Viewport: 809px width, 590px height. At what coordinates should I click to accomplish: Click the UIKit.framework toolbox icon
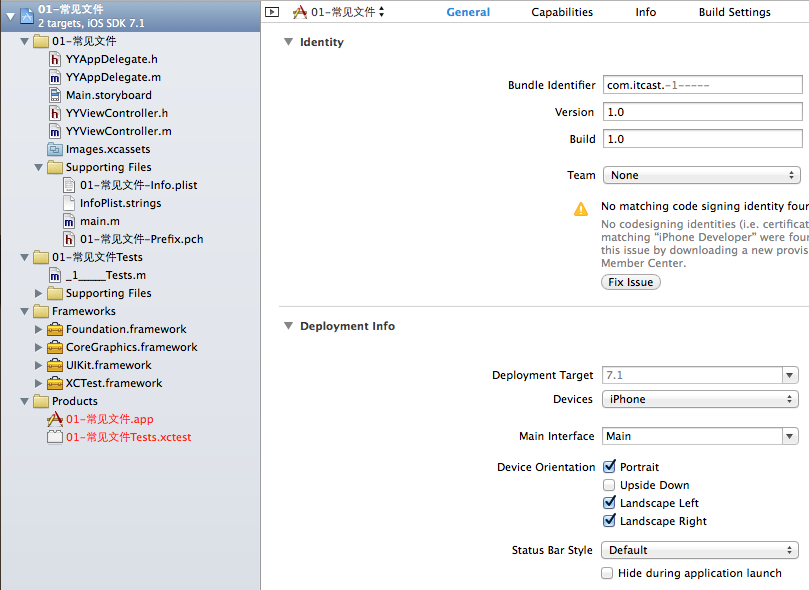(55, 365)
